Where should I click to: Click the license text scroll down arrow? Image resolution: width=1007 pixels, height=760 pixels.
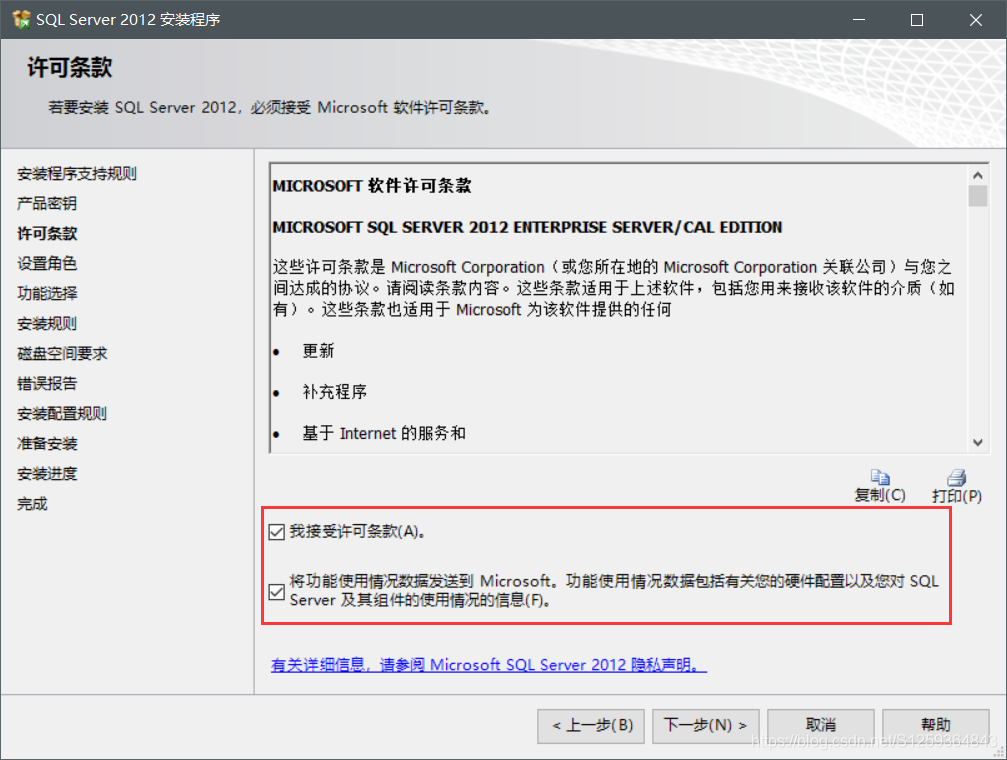[977, 442]
